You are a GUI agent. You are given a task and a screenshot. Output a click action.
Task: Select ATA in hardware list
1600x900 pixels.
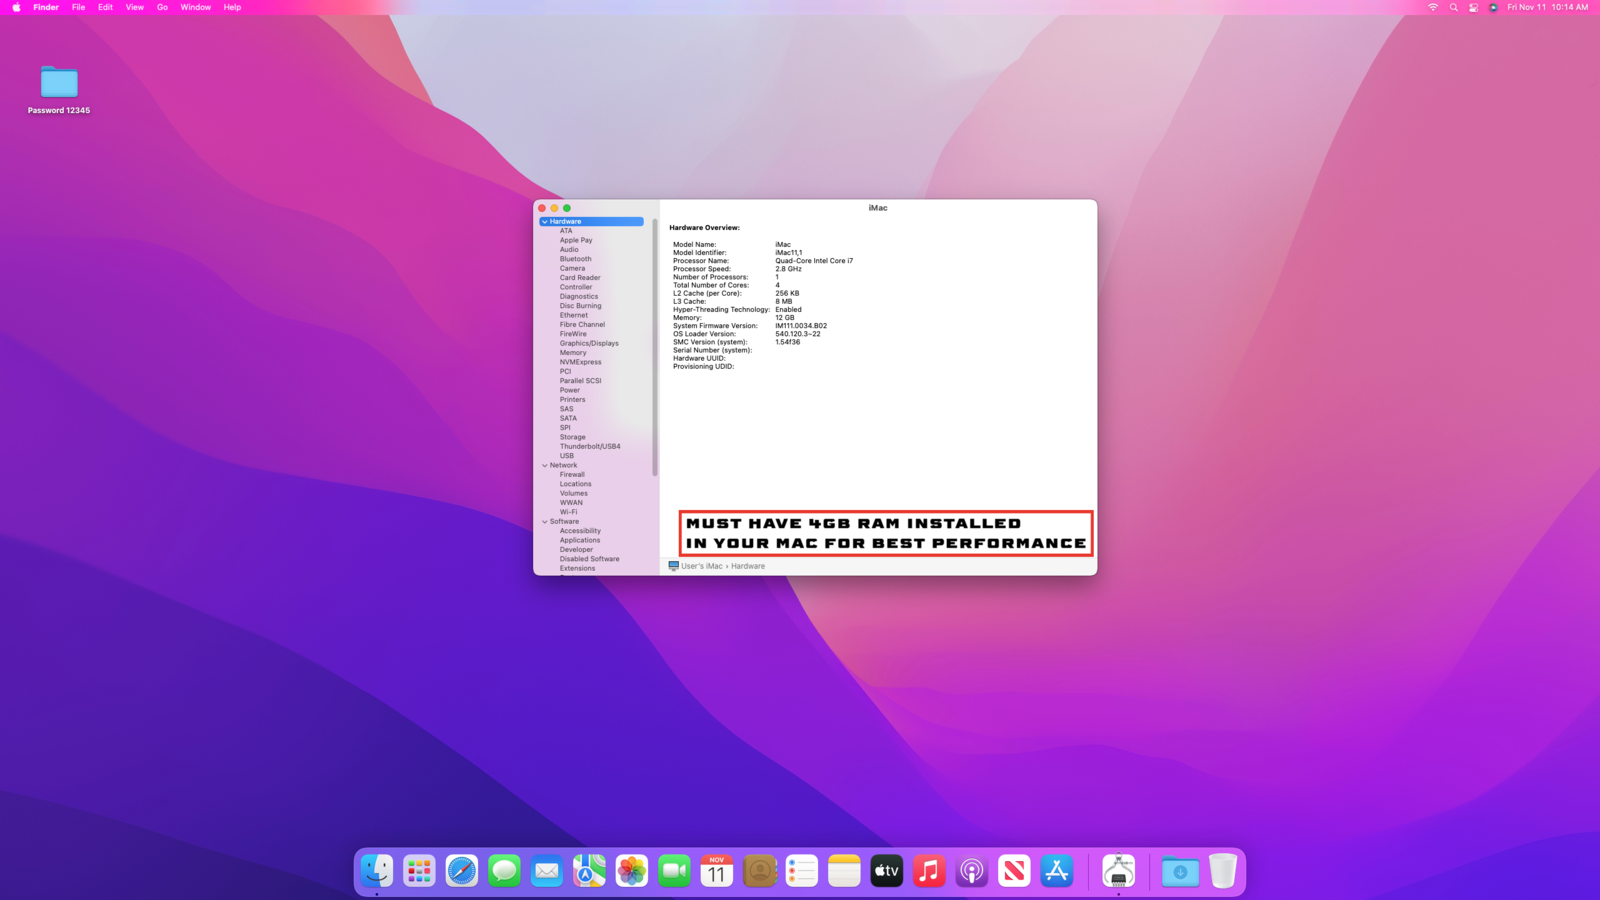coord(566,231)
